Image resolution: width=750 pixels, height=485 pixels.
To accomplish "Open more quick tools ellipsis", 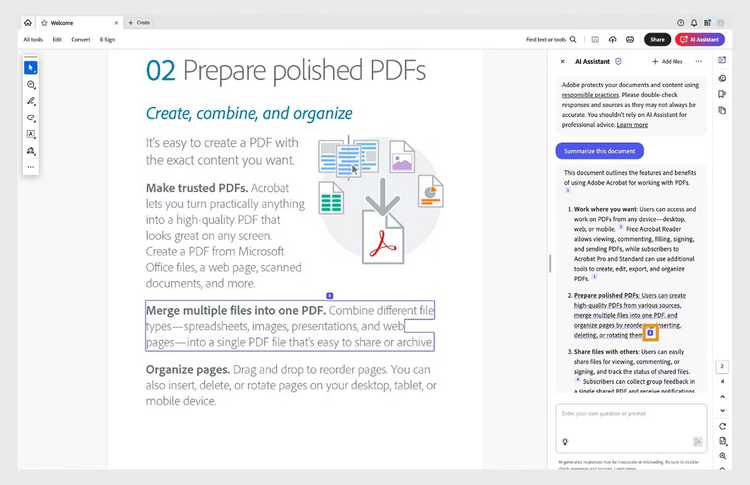I will (31, 167).
